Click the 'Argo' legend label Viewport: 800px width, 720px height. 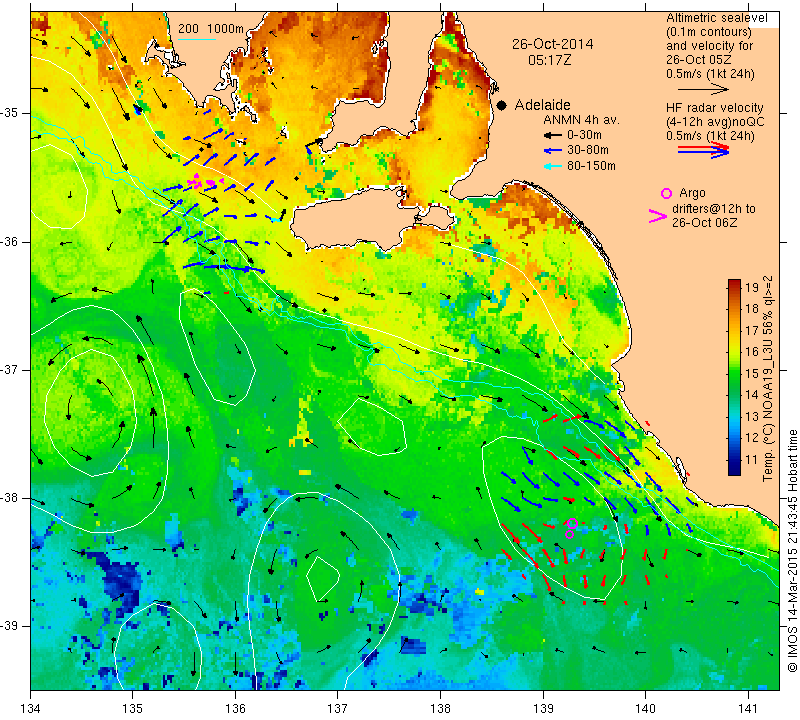click(x=692, y=193)
